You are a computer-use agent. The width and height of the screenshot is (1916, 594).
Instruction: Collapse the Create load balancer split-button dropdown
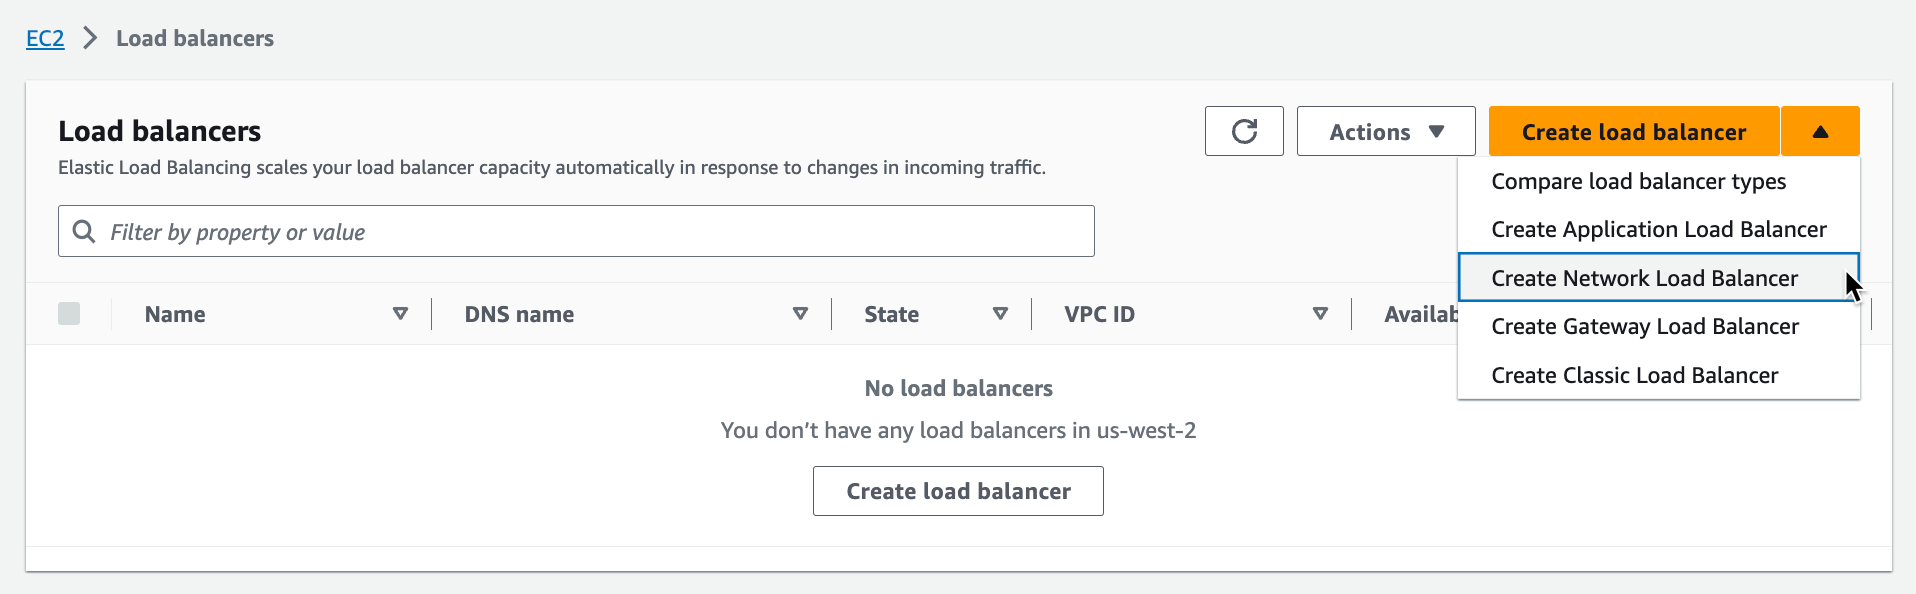click(x=1819, y=131)
